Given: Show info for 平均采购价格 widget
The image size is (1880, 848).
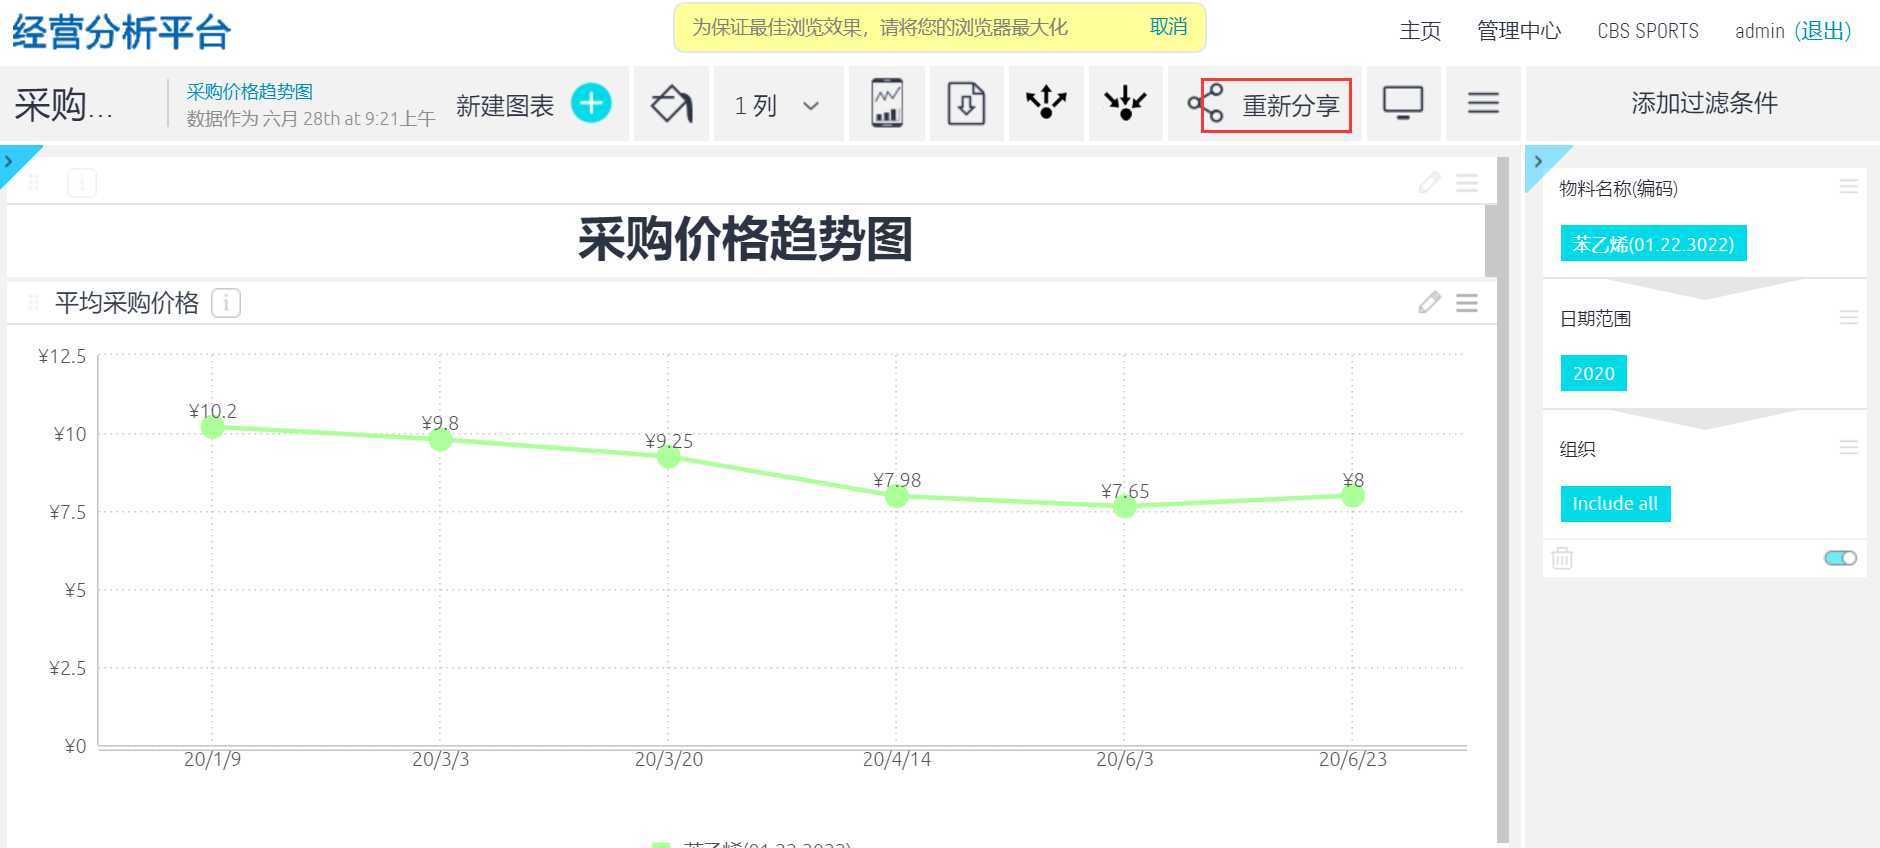Looking at the screenshot, I should point(226,303).
